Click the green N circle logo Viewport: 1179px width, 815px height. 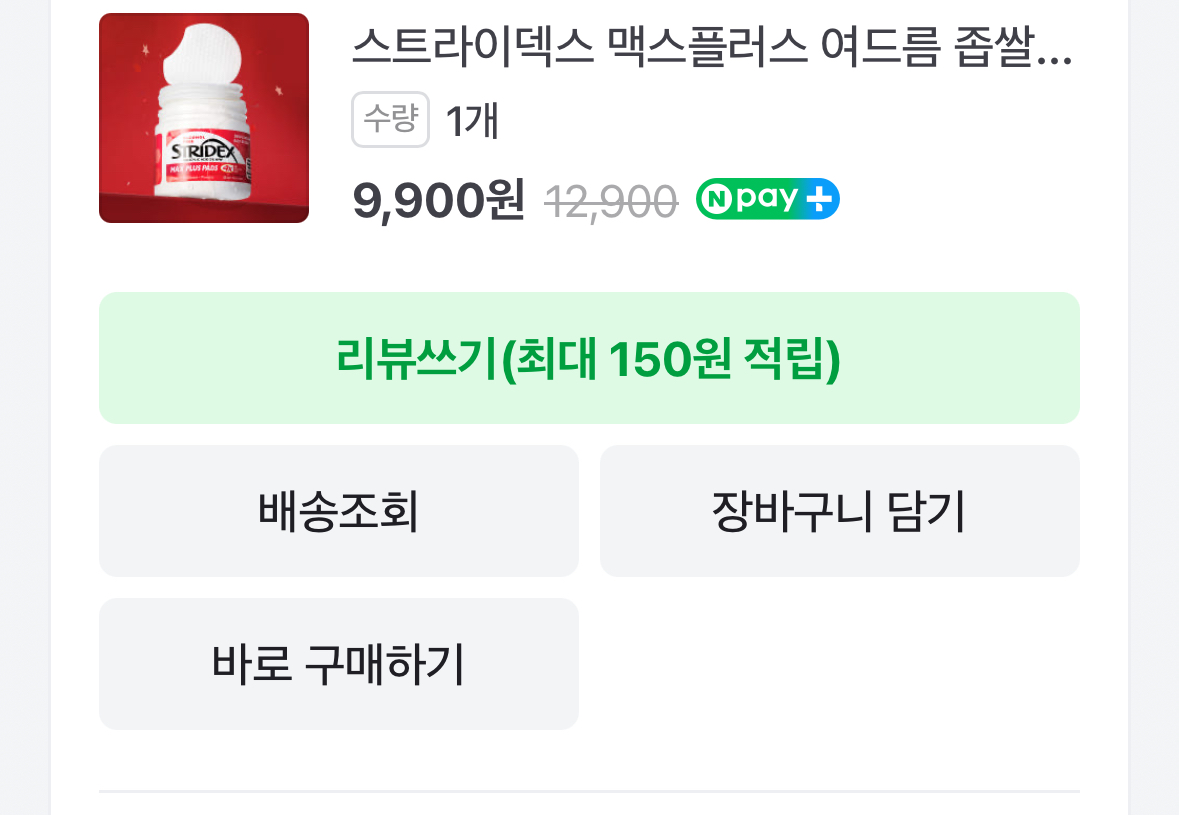tap(715, 199)
